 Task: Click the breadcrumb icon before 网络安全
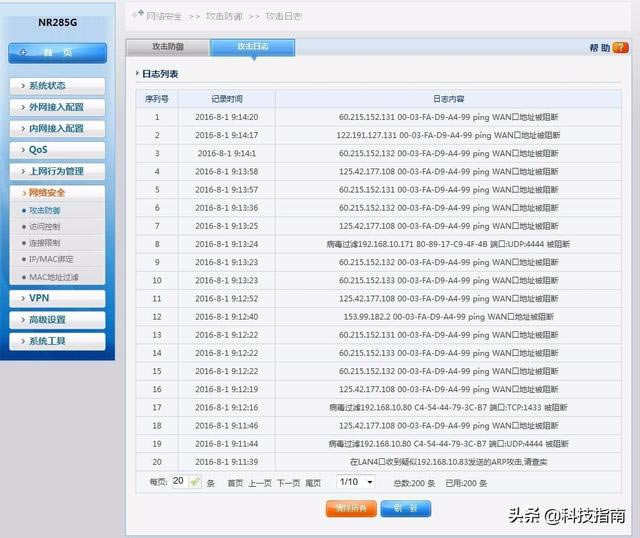coord(137,16)
